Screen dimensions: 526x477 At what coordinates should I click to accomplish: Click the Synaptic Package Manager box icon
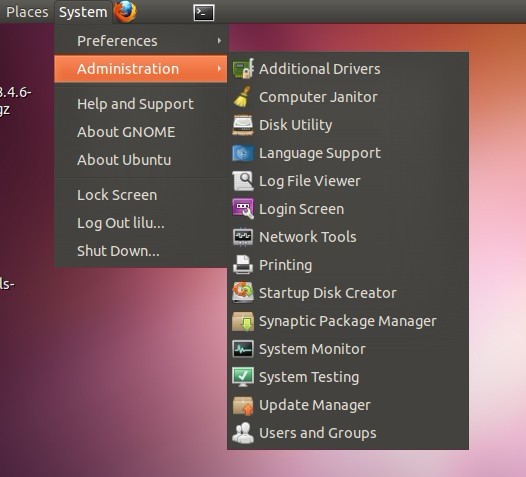(x=243, y=321)
